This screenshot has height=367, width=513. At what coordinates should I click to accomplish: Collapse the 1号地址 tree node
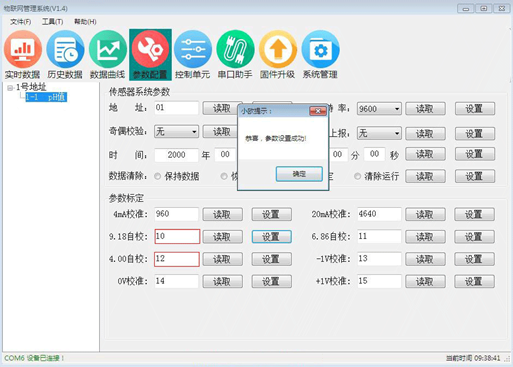[10, 88]
